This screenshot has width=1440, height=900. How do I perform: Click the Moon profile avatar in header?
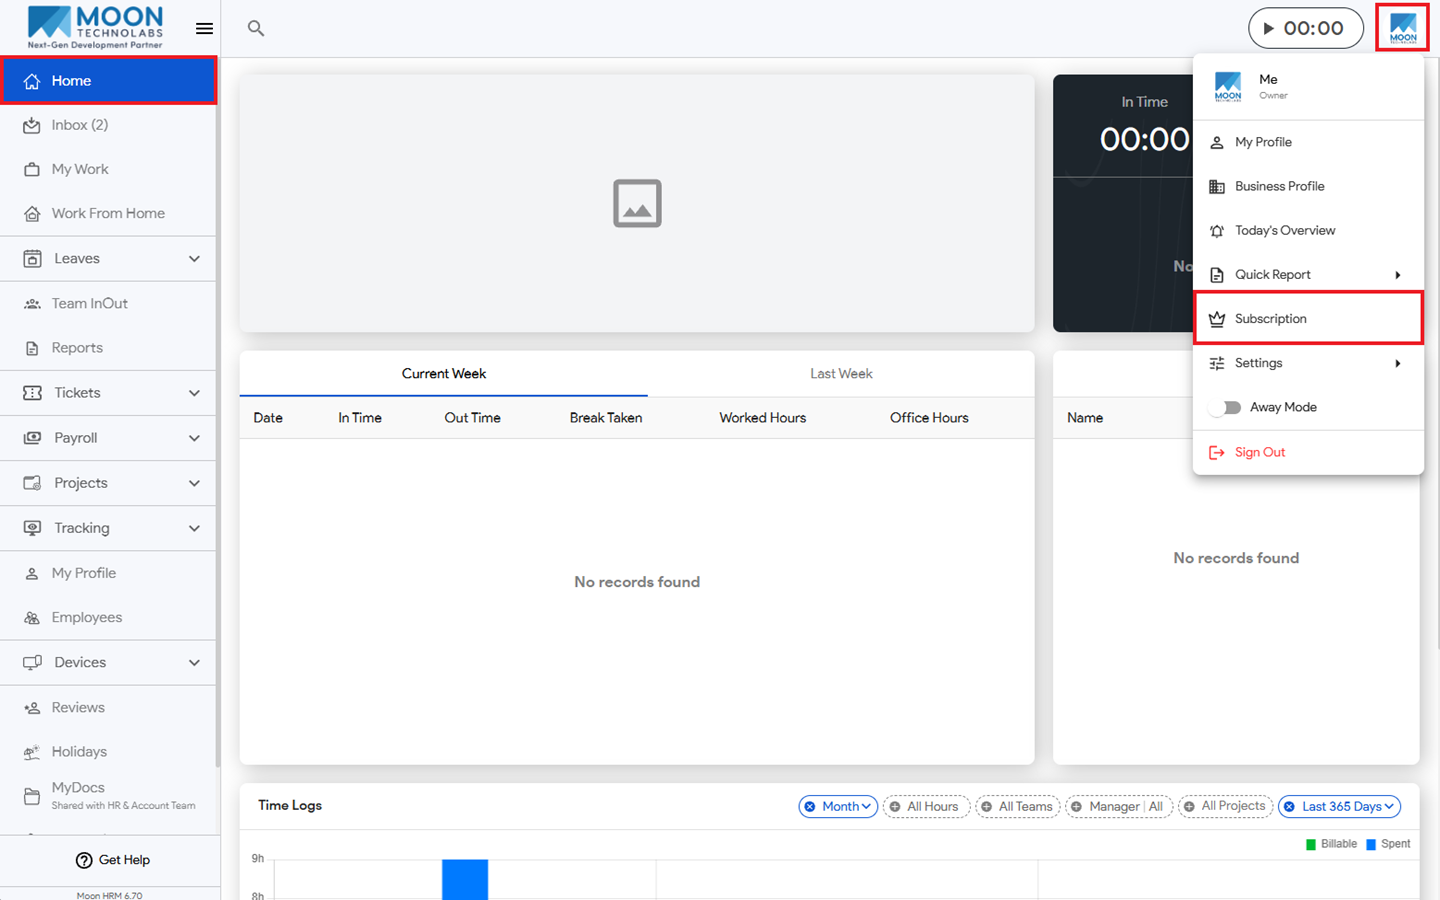1403,28
